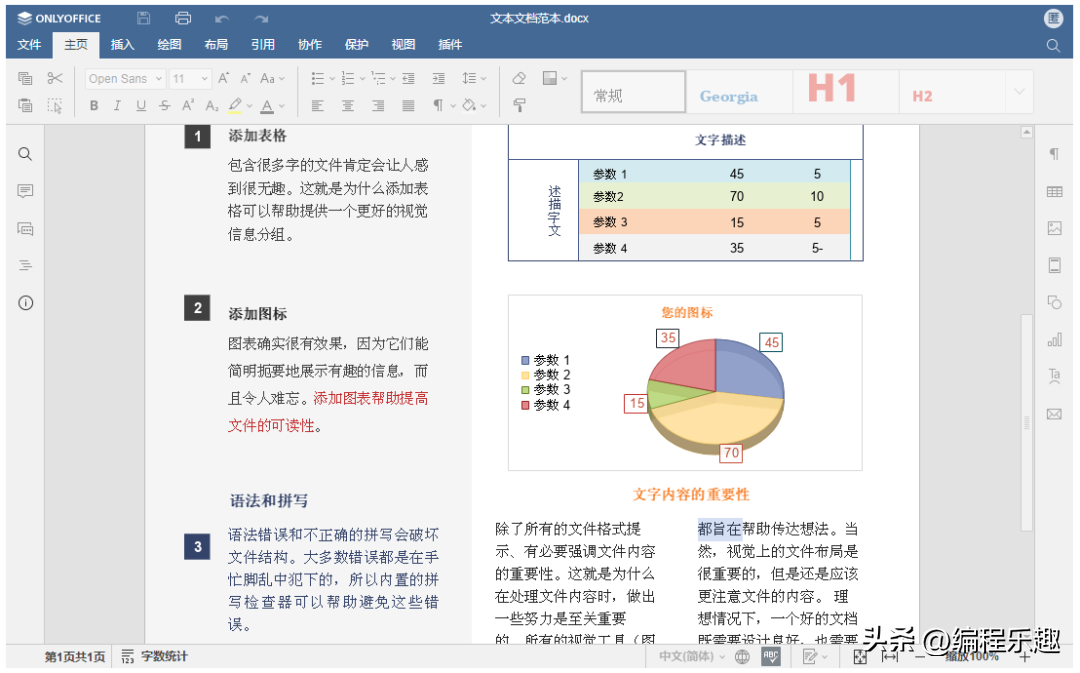Expand the paragraph styles gallery arrow
The height and width of the screenshot is (673, 1080).
[1019, 92]
